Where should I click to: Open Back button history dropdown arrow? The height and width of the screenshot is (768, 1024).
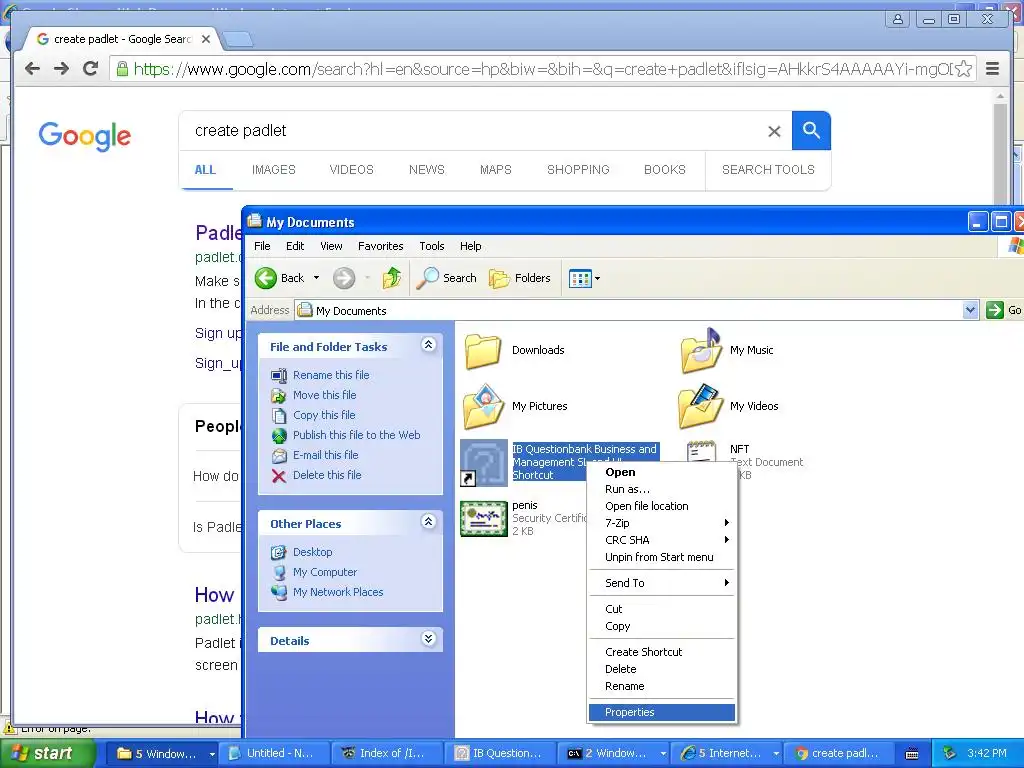pyautogui.click(x=317, y=278)
